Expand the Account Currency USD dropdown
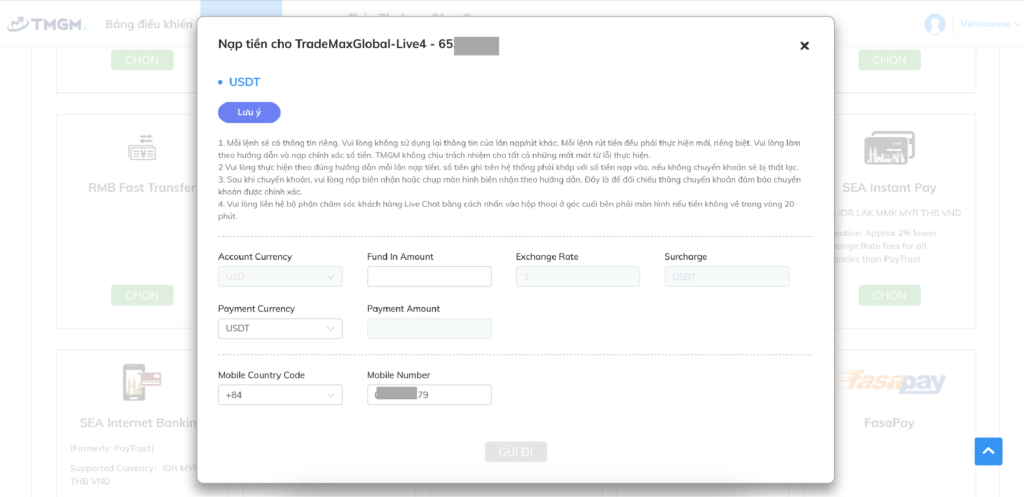This screenshot has width=1024, height=497. coord(280,276)
